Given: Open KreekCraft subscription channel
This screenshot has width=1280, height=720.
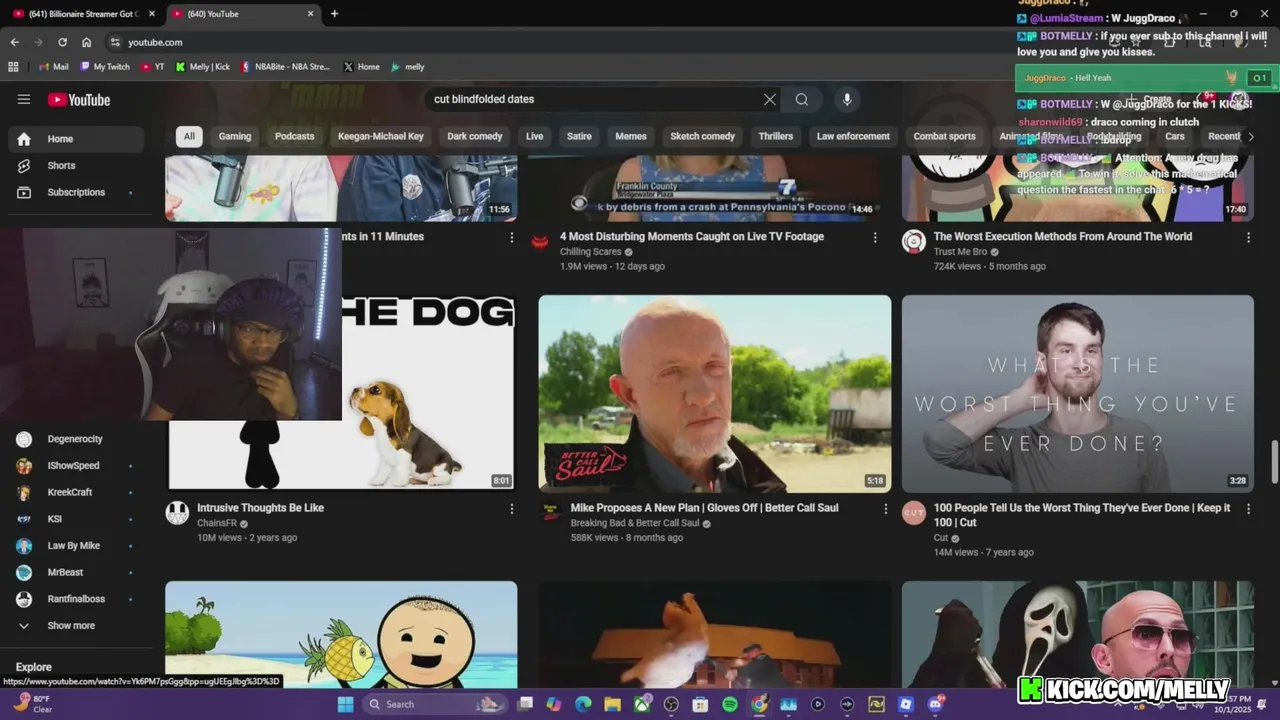Looking at the screenshot, I should pyautogui.click(x=75, y=492).
